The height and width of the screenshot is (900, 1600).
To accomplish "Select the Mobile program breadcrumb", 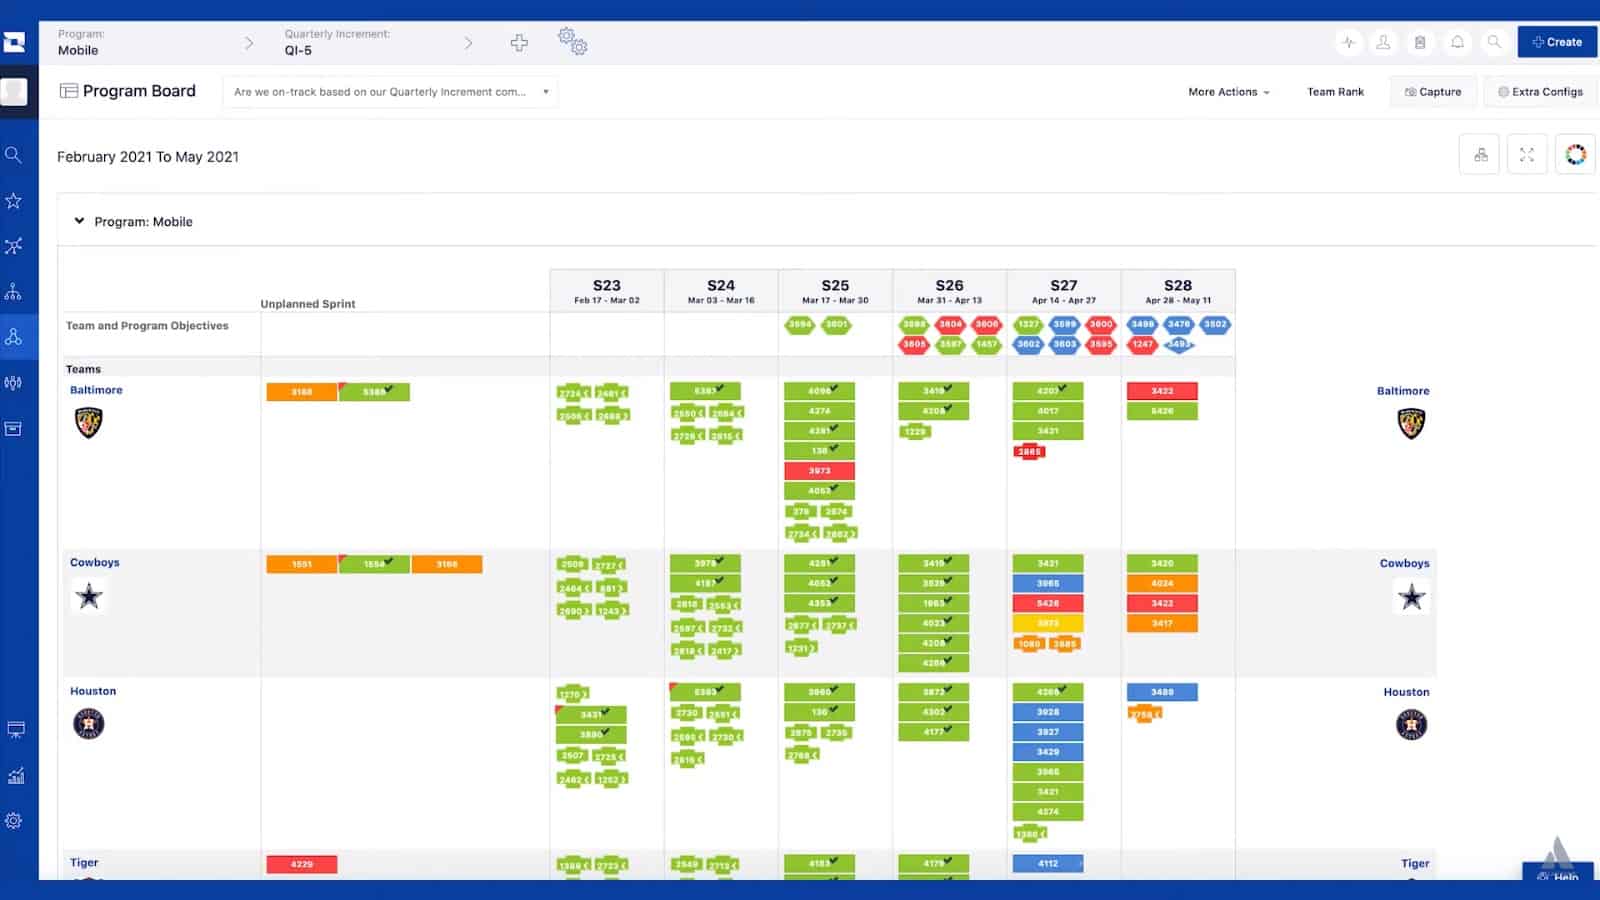I will pyautogui.click(x=78, y=49).
